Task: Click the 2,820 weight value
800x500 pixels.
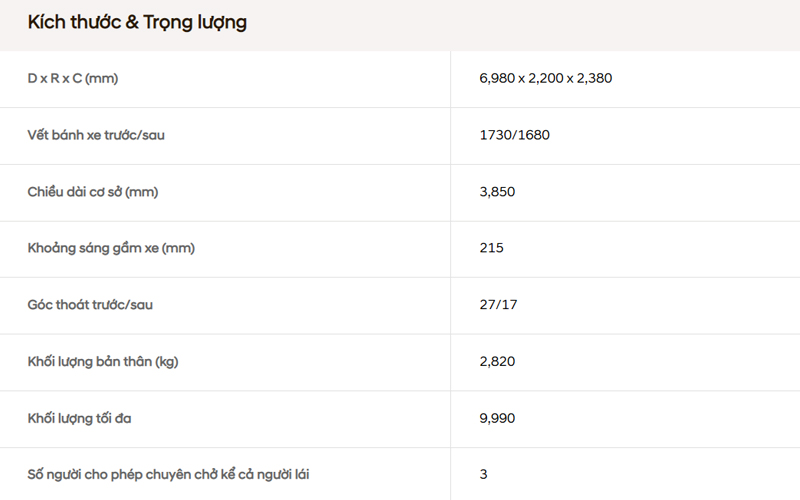Action: (x=497, y=362)
